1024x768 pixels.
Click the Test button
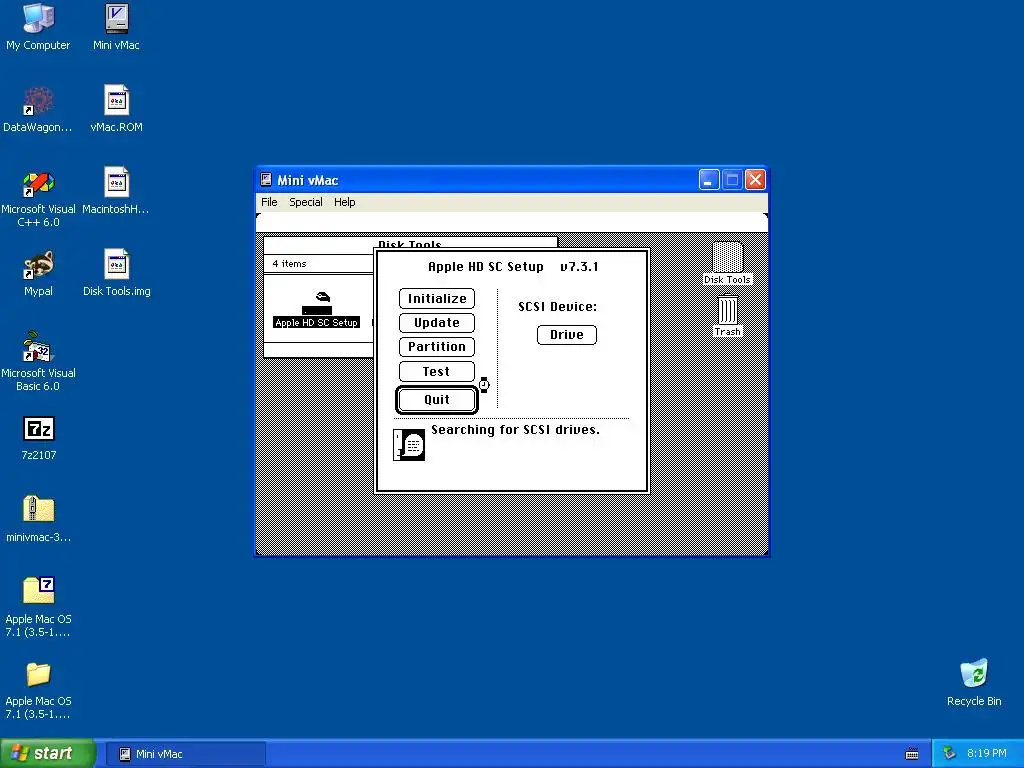point(437,372)
